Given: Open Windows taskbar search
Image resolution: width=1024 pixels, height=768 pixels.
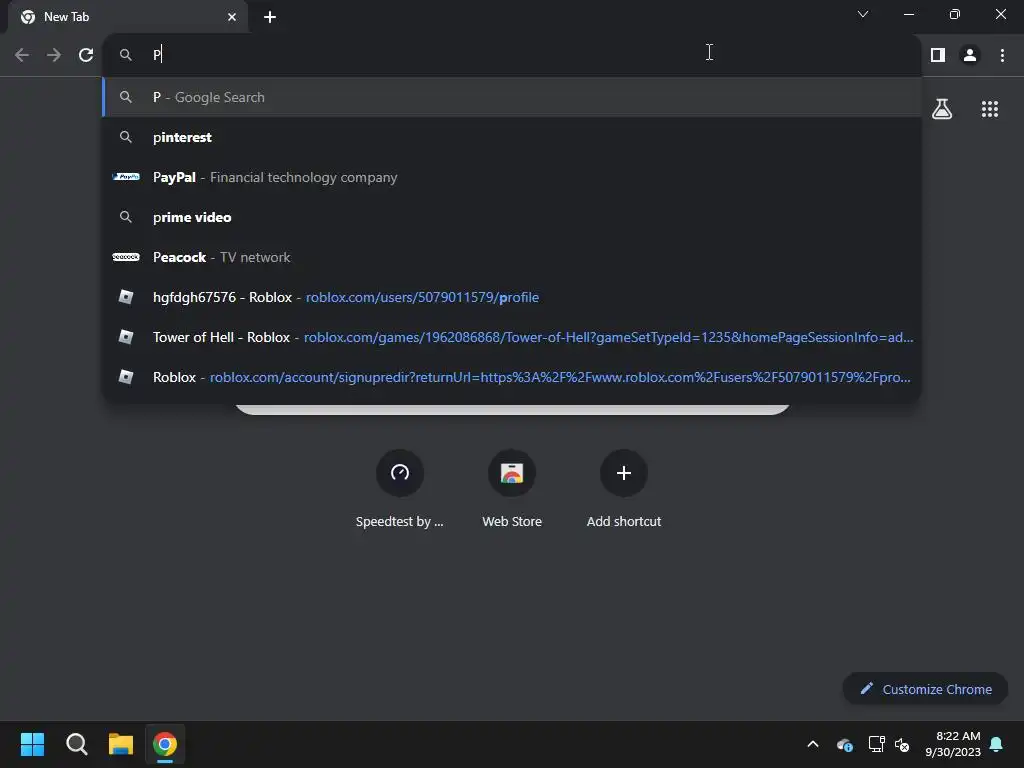Looking at the screenshot, I should tap(76, 744).
